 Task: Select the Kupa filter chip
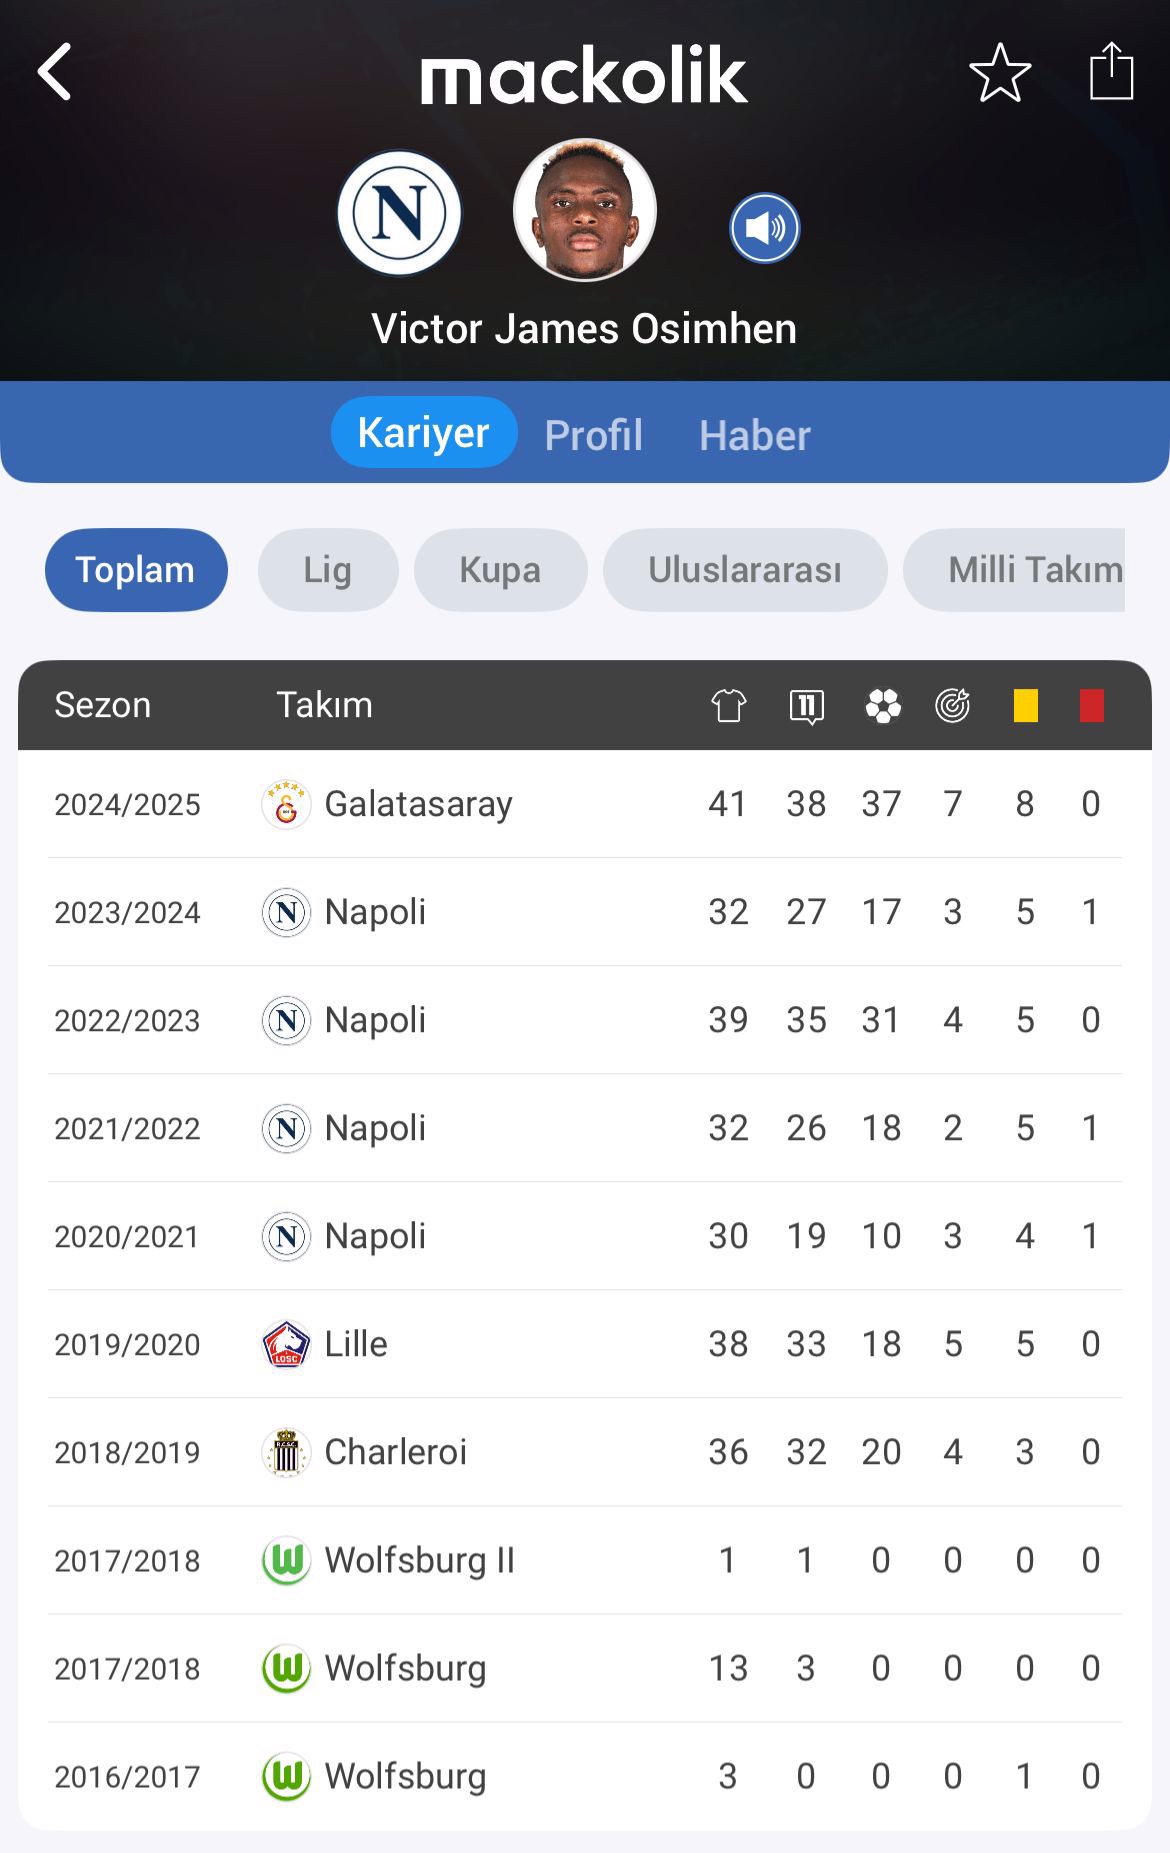pos(500,570)
